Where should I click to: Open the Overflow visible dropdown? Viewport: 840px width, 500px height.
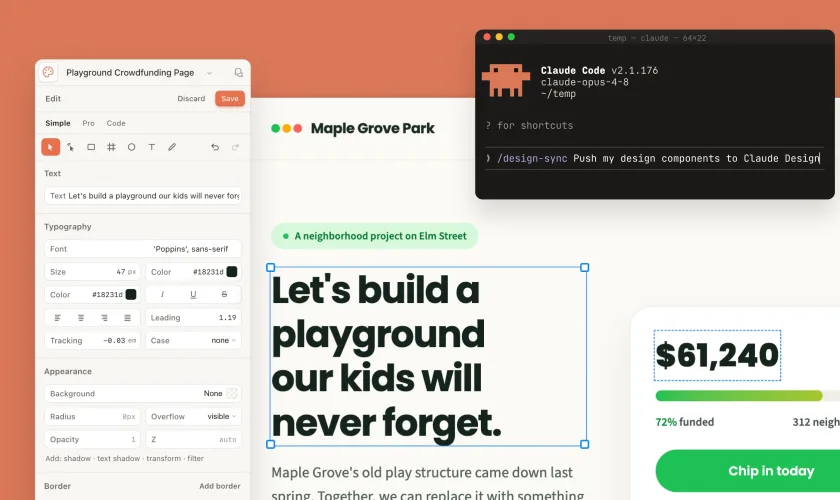(193, 416)
